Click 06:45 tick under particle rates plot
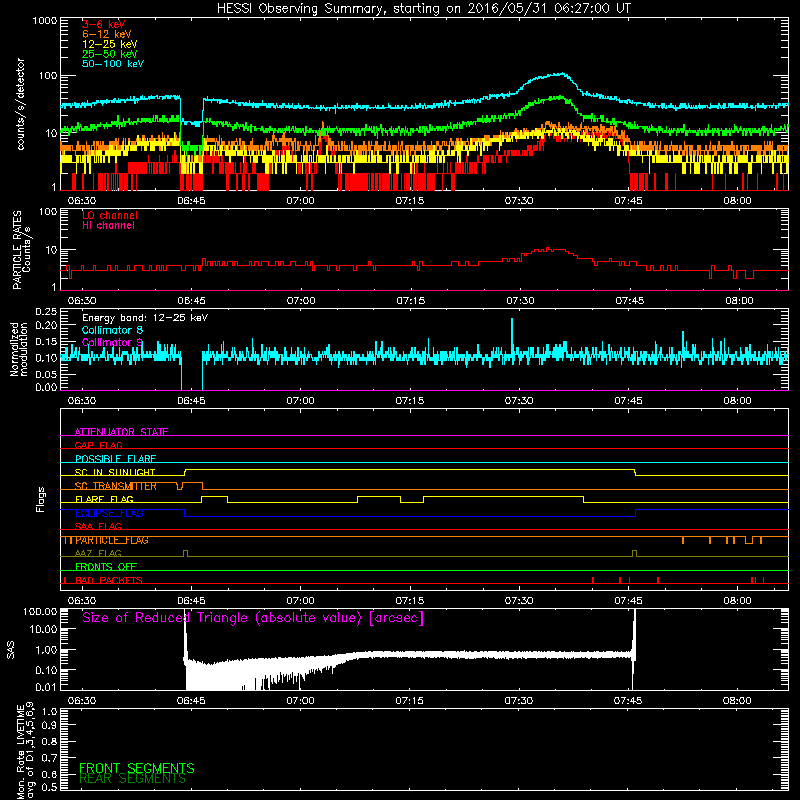 click(x=191, y=301)
